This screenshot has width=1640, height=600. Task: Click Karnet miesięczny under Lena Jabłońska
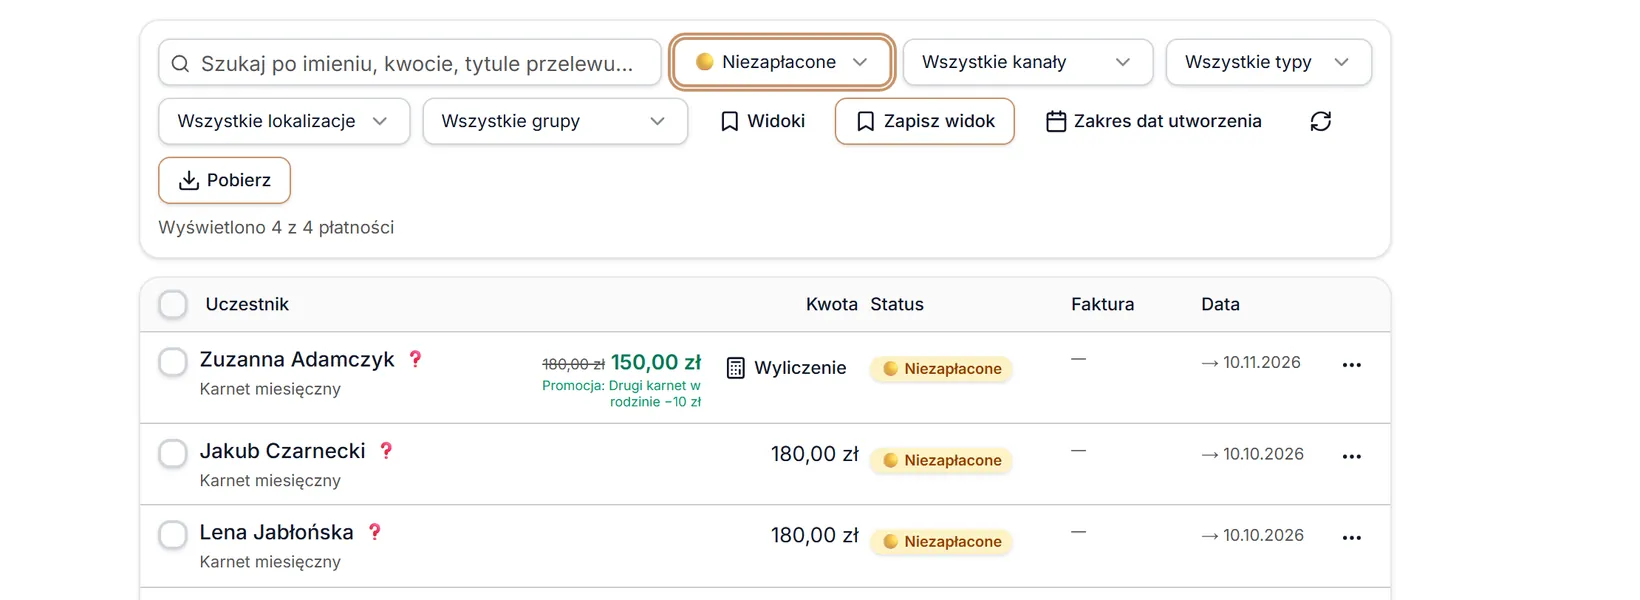coord(270,562)
